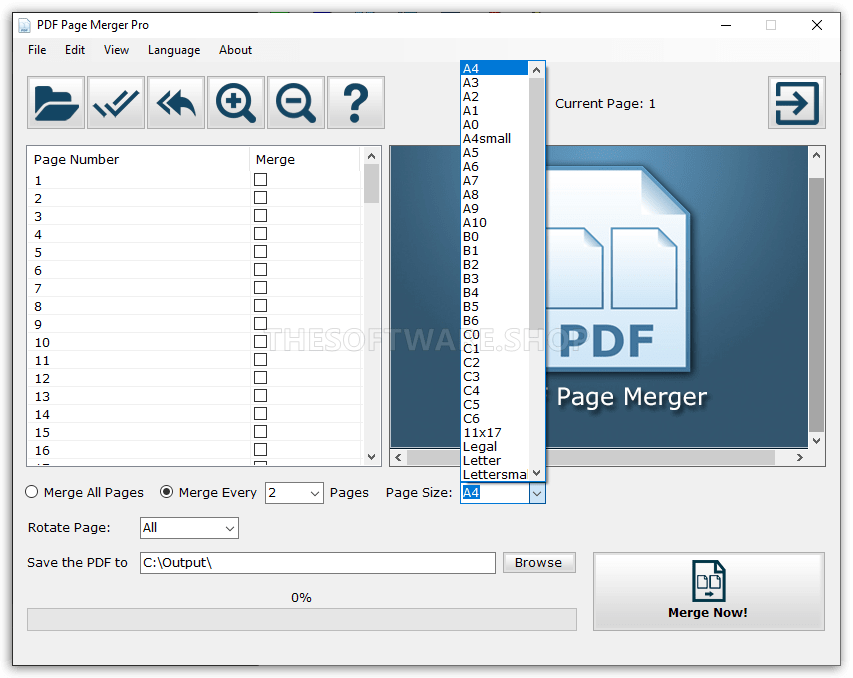853x678 pixels.
Task: Enable the Merge checkbox for page 5
Action: [x=260, y=251]
